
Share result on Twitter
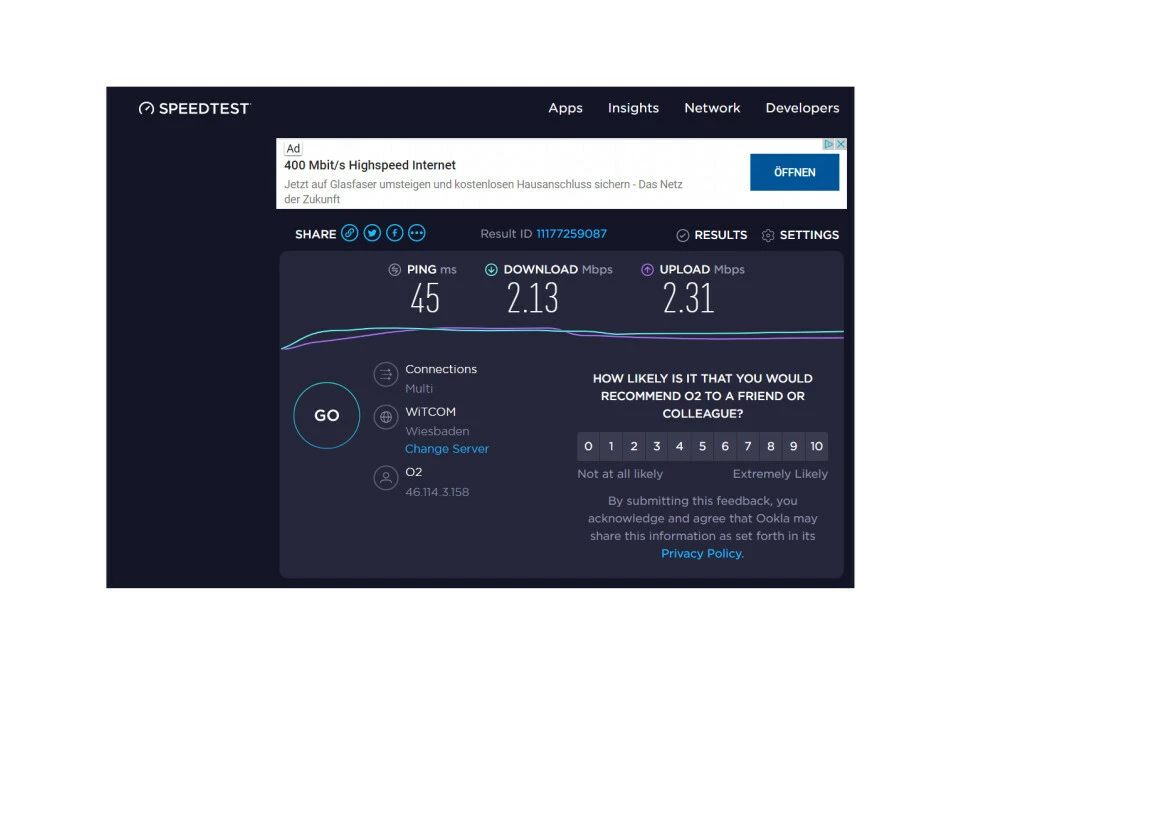coord(372,233)
